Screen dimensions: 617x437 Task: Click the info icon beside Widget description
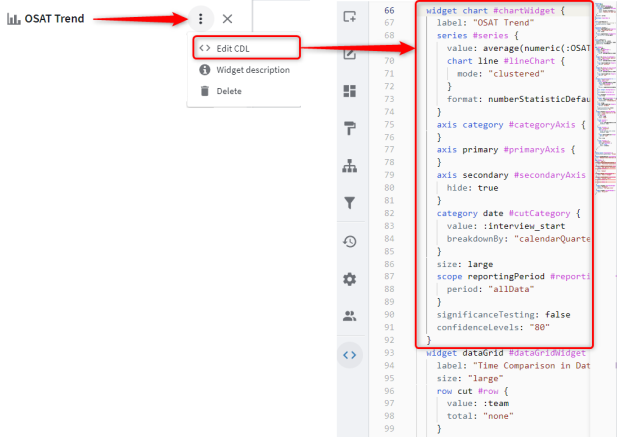pyautogui.click(x=205, y=70)
